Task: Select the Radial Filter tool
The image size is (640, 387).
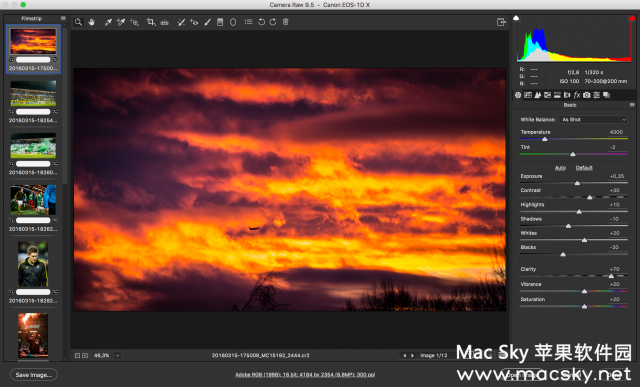Action: 233,22
